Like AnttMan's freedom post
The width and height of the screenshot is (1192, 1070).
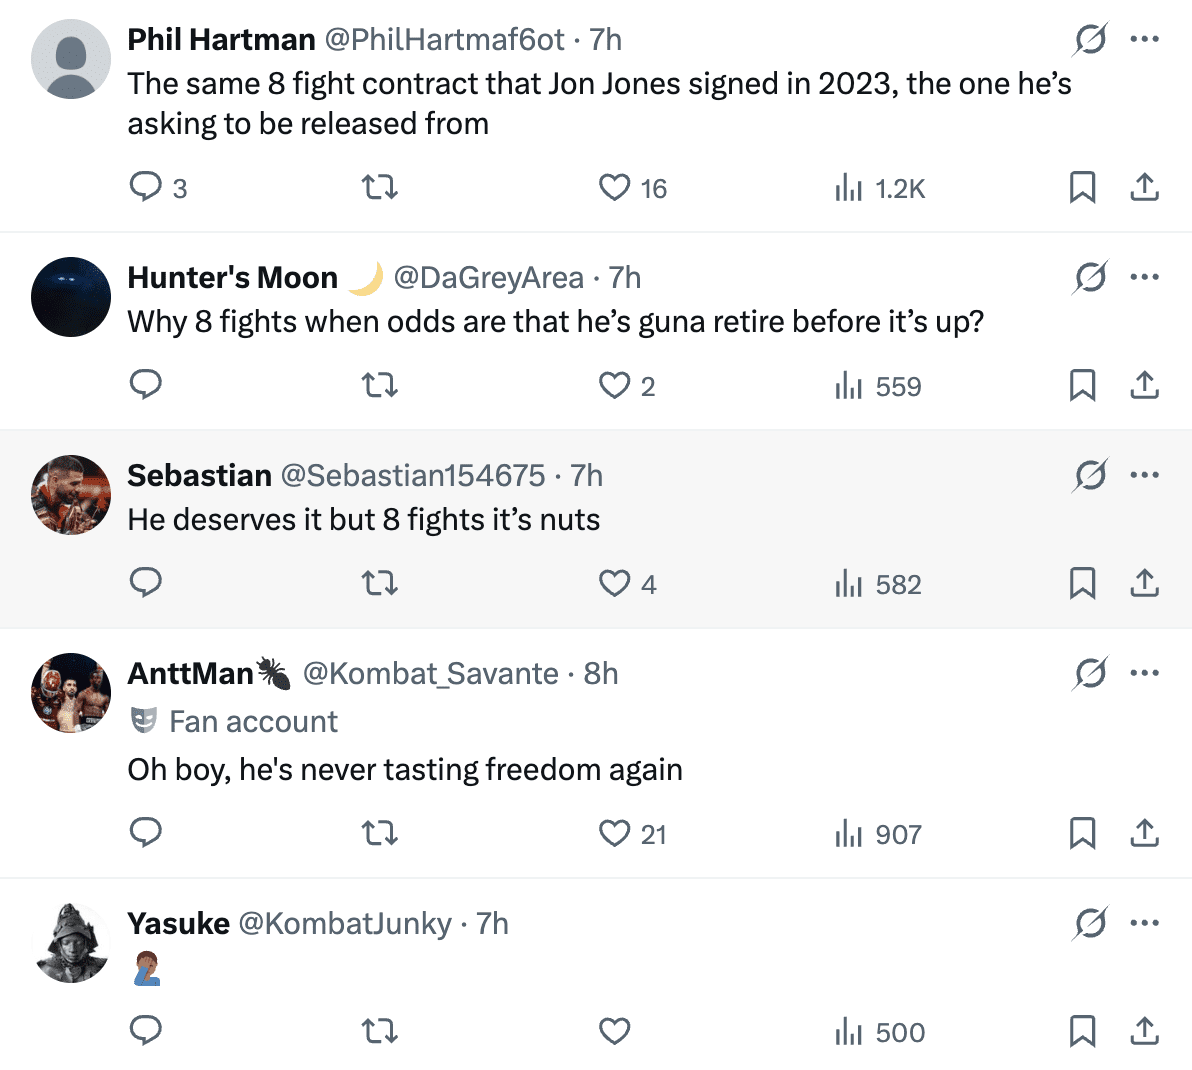(614, 833)
